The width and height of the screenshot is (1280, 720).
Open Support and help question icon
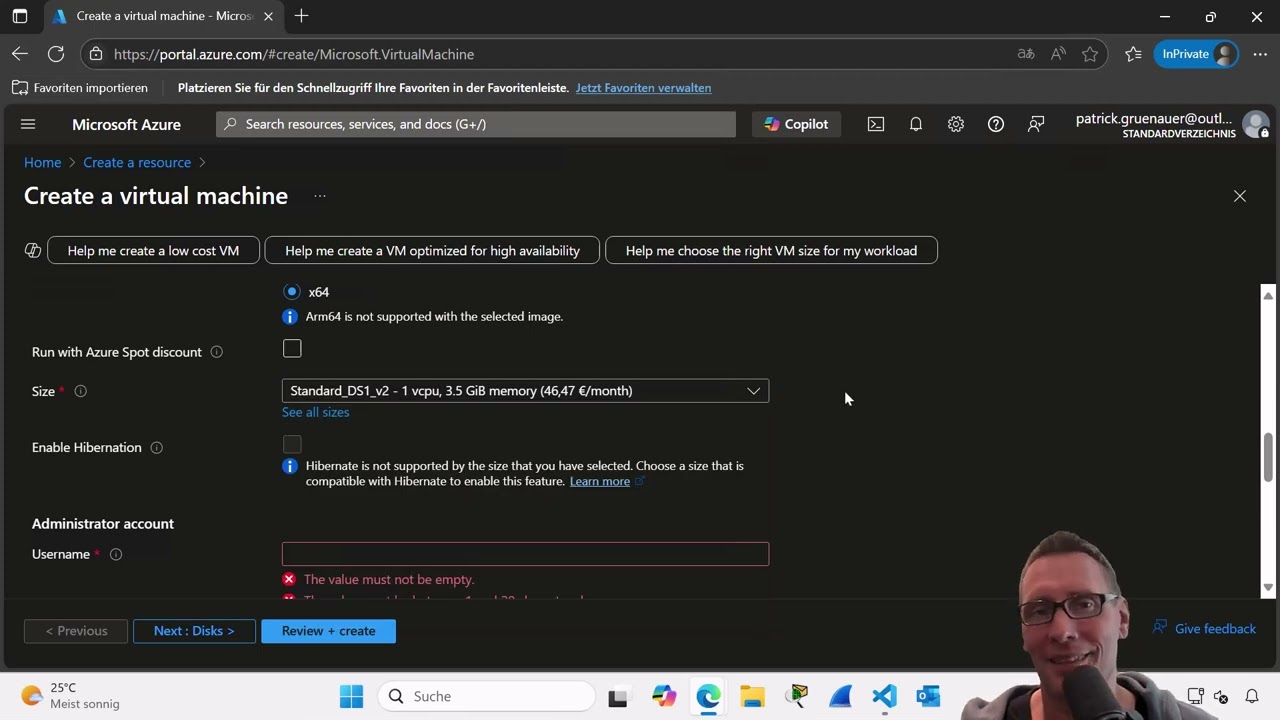pos(996,124)
